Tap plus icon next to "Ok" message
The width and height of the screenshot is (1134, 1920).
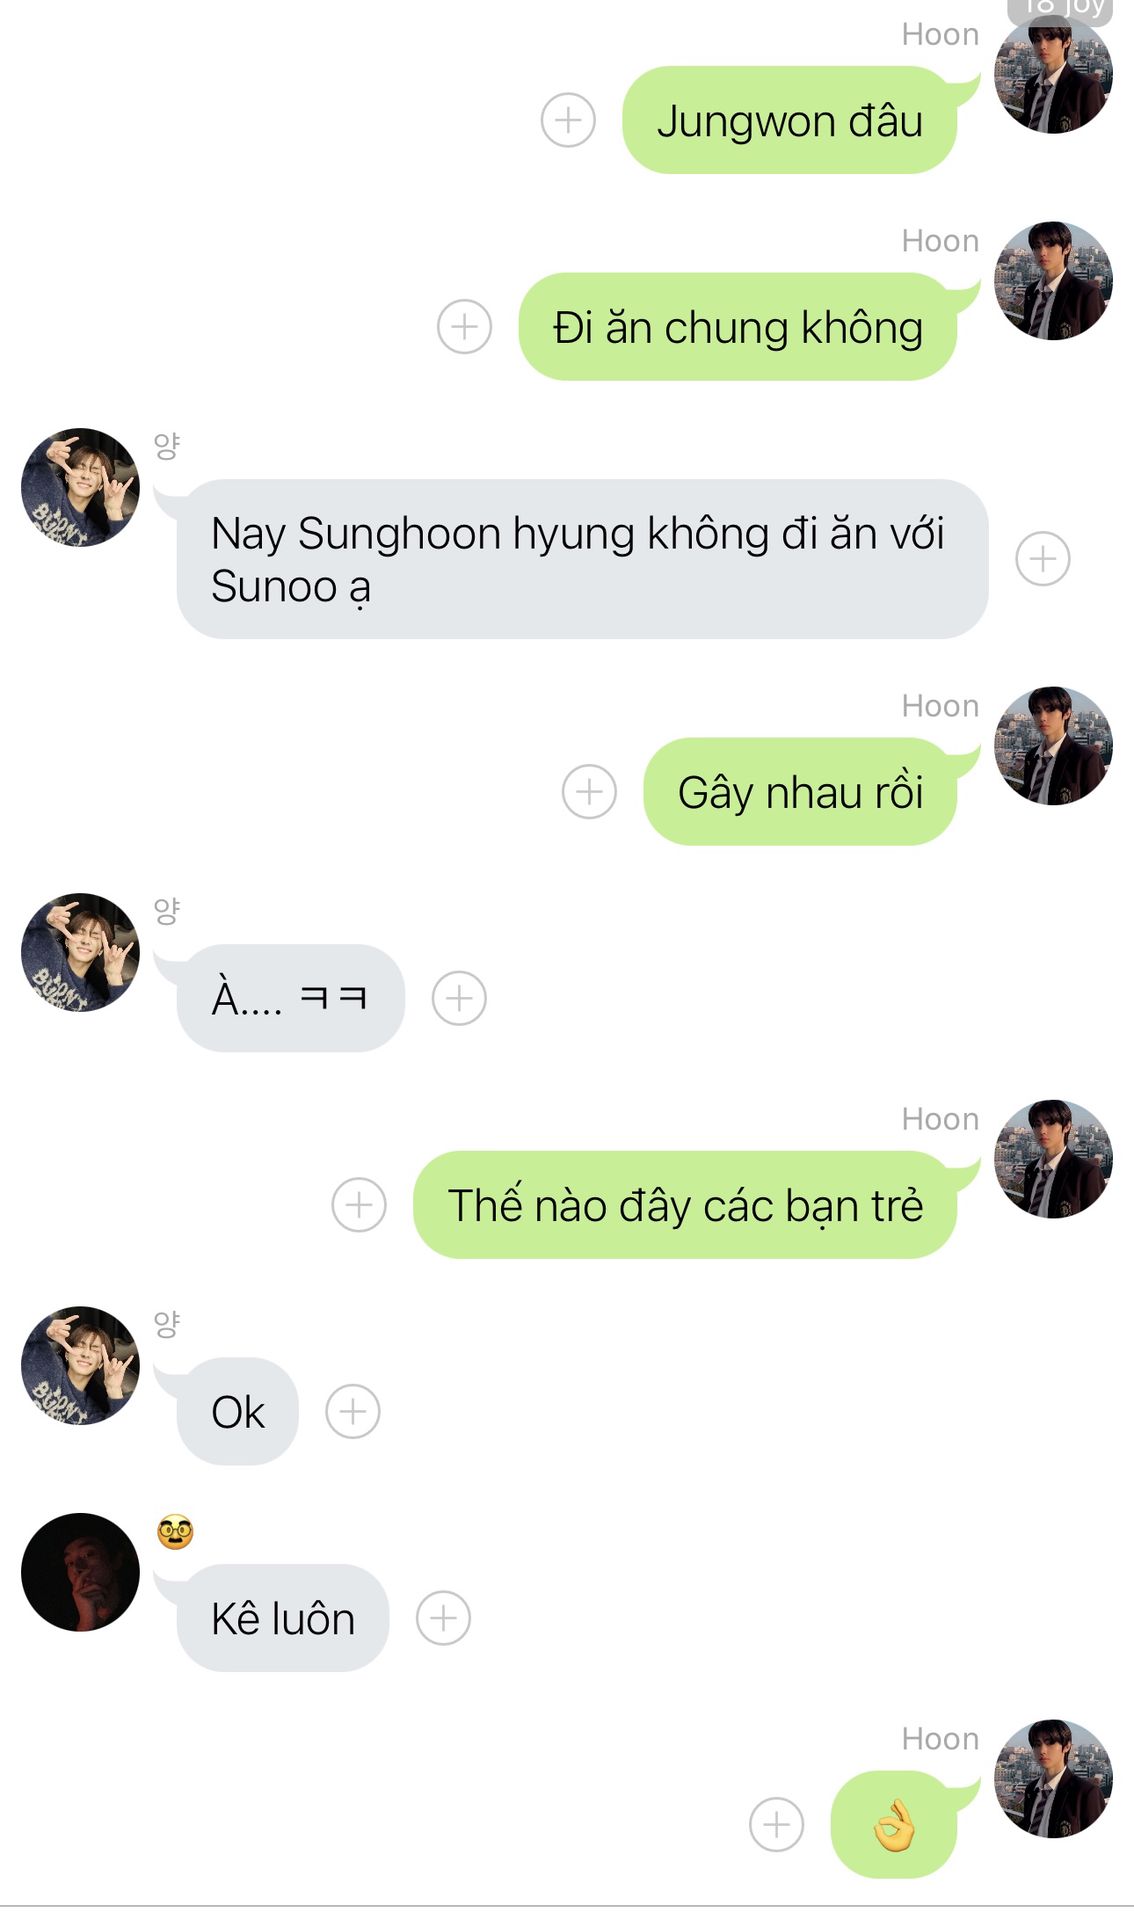[x=353, y=1411]
